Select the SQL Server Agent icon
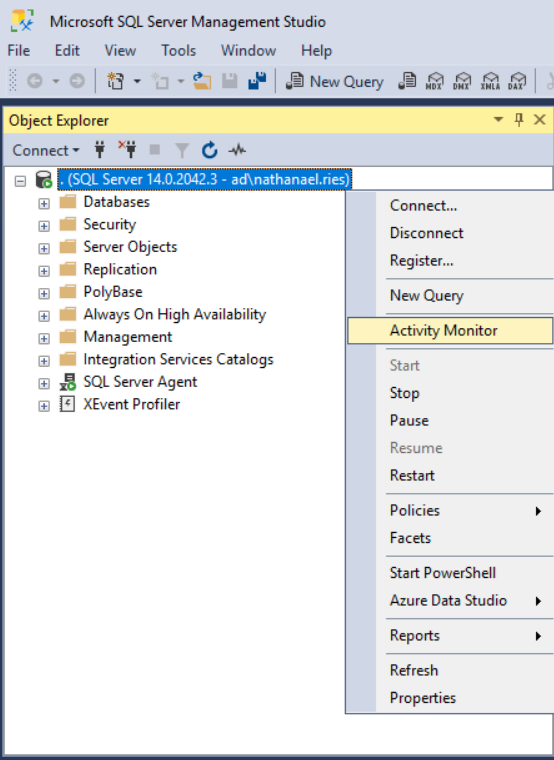The image size is (554, 760). (67, 382)
